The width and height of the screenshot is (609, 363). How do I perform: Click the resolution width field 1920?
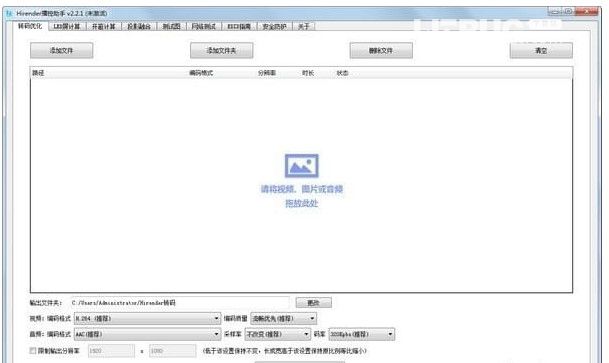(111, 351)
